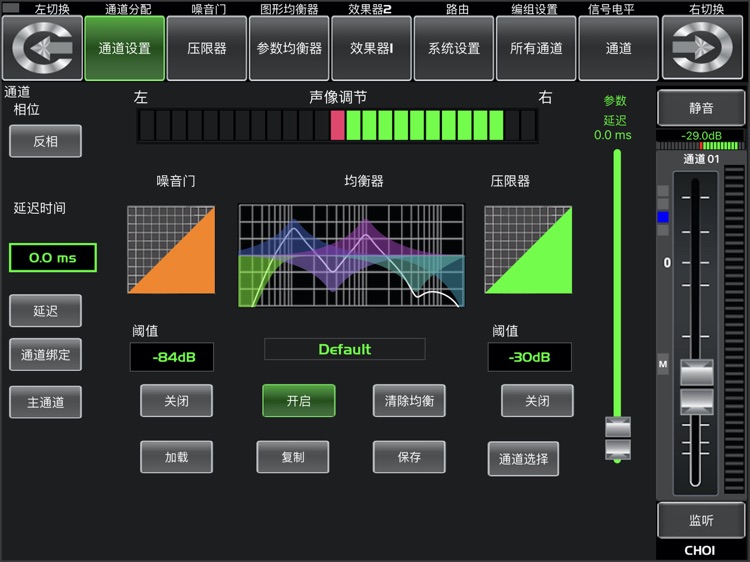Open the noise gate curve graph
The height and width of the screenshot is (562, 750).
[x=171, y=250]
